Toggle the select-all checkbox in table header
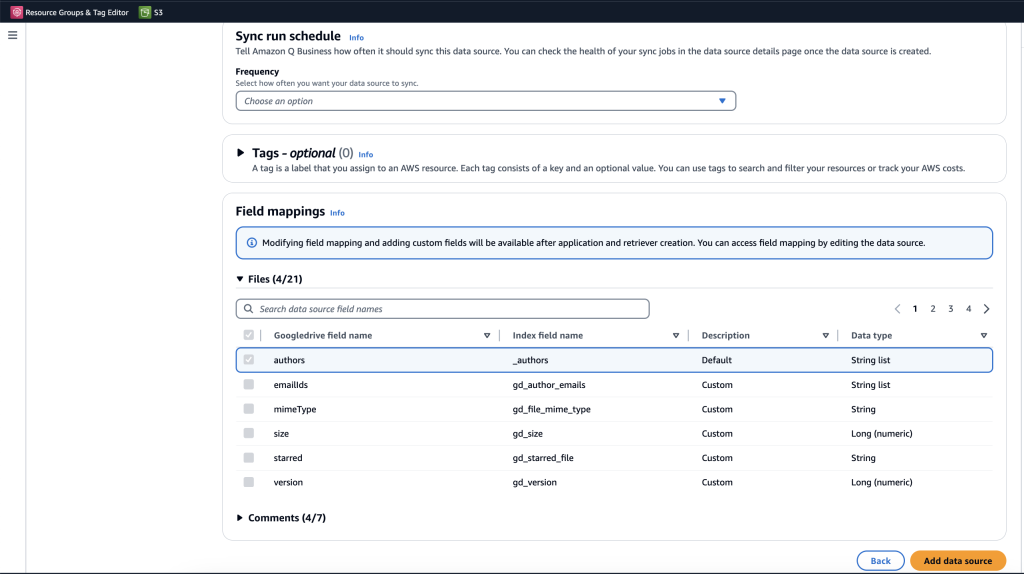1024x574 pixels. pyautogui.click(x=249, y=335)
